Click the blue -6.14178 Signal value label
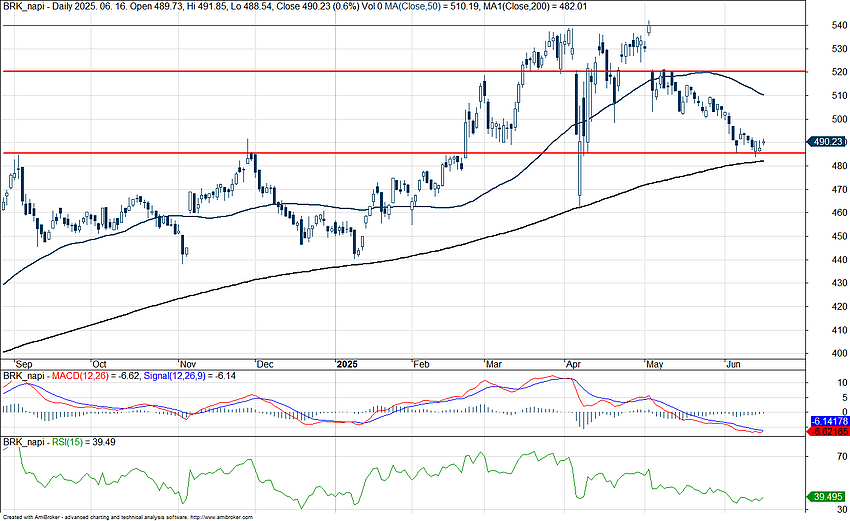This screenshot has height=521, width=850. point(826,424)
